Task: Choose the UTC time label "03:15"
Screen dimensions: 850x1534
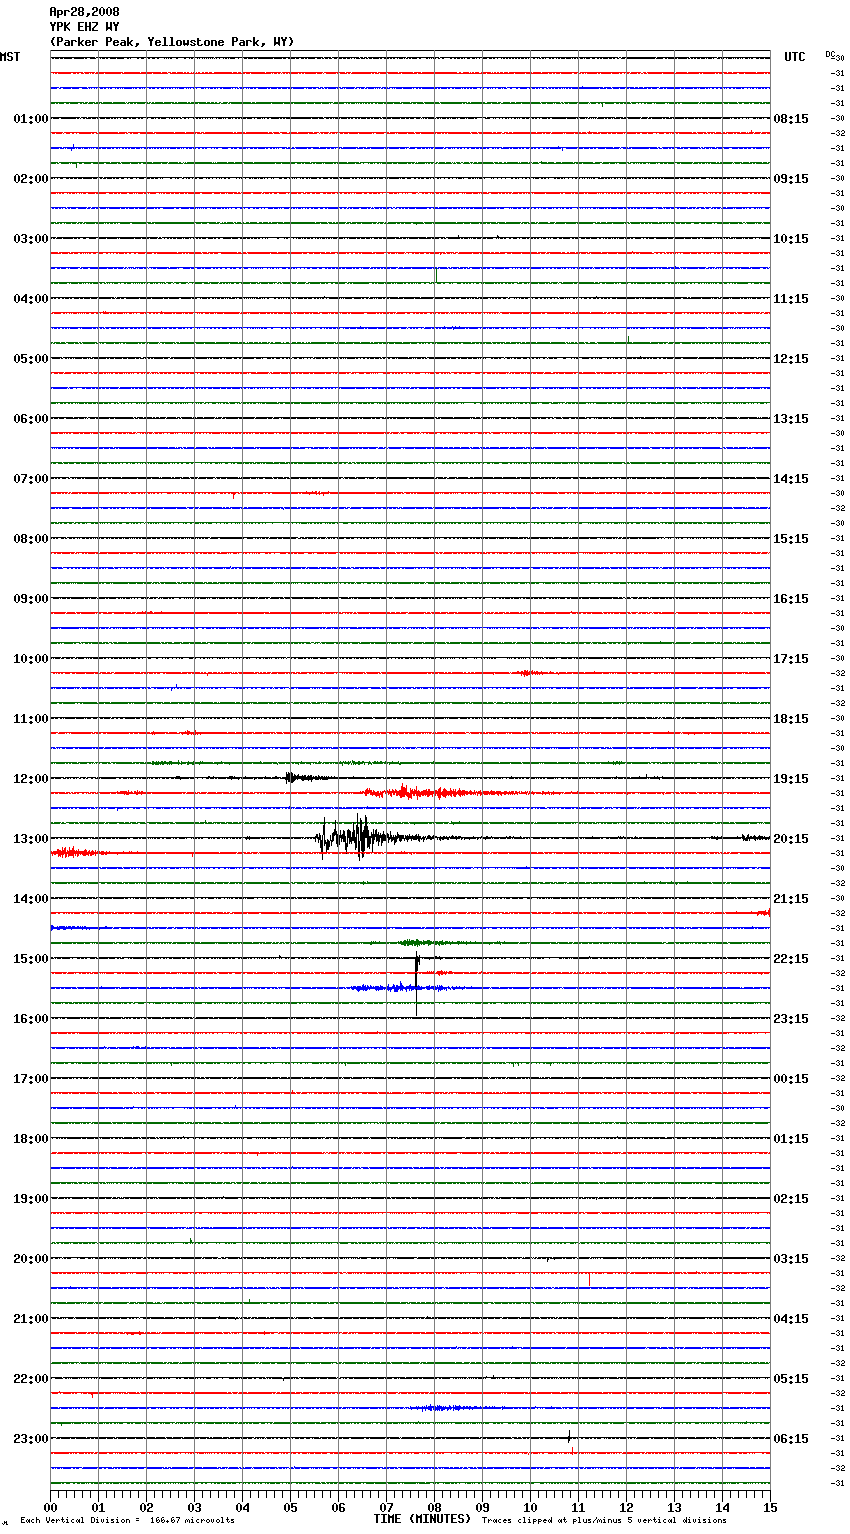Action: 791,1259
